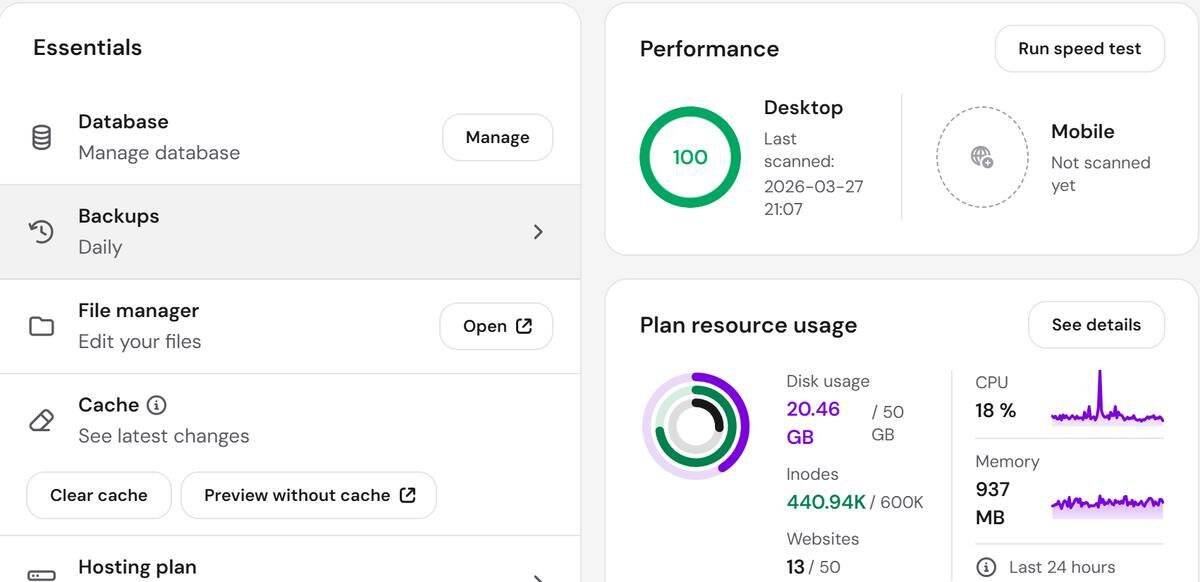Click Clear cache button
The height and width of the screenshot is (582, 1200).
(x=99, y=495)
